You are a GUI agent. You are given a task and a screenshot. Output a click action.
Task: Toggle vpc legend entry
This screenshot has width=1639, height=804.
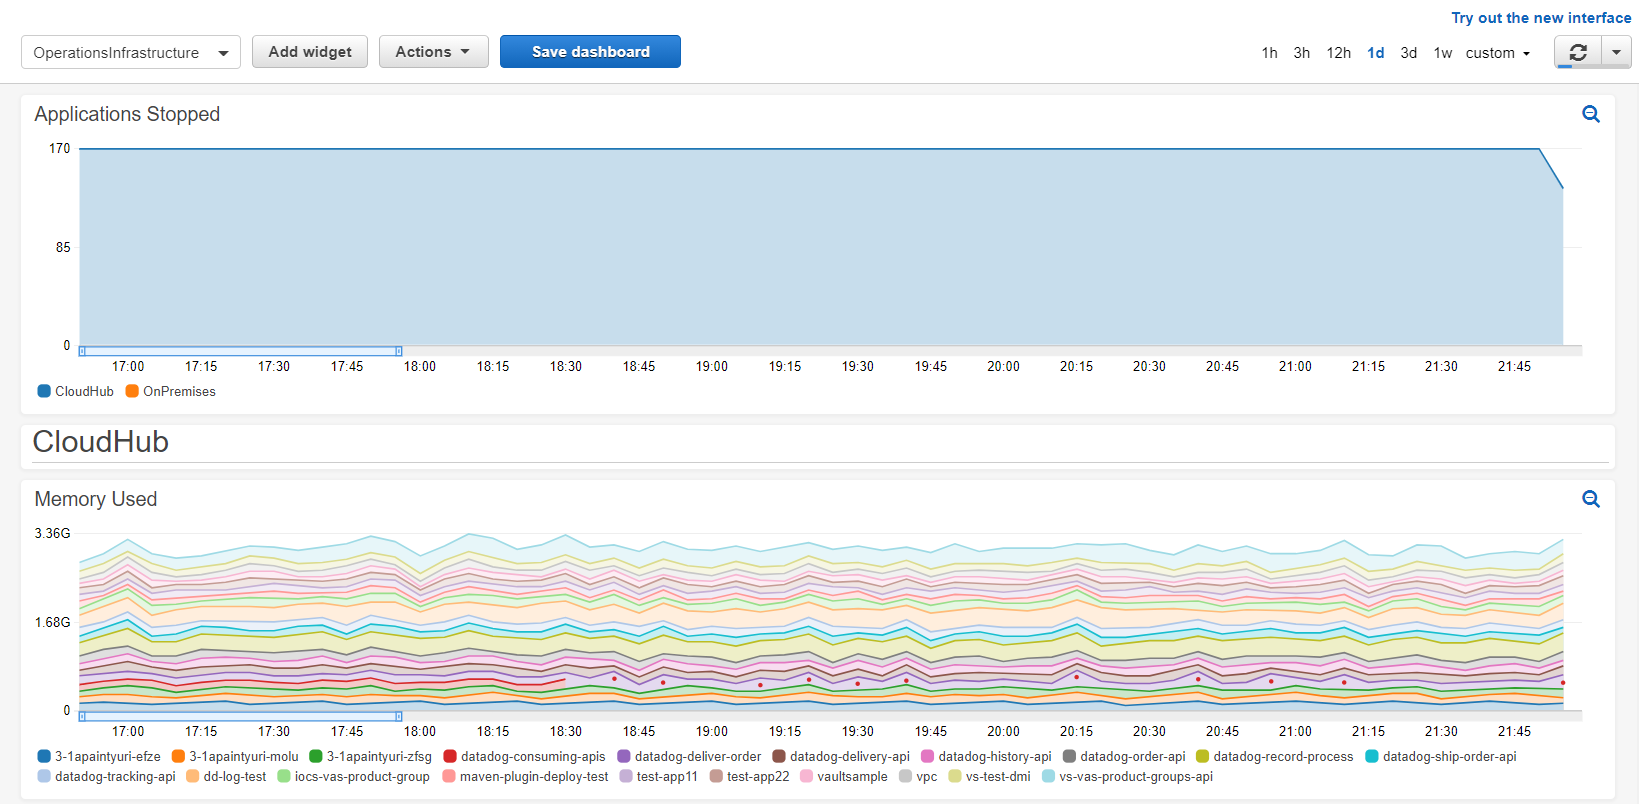[x=918, y=776]
